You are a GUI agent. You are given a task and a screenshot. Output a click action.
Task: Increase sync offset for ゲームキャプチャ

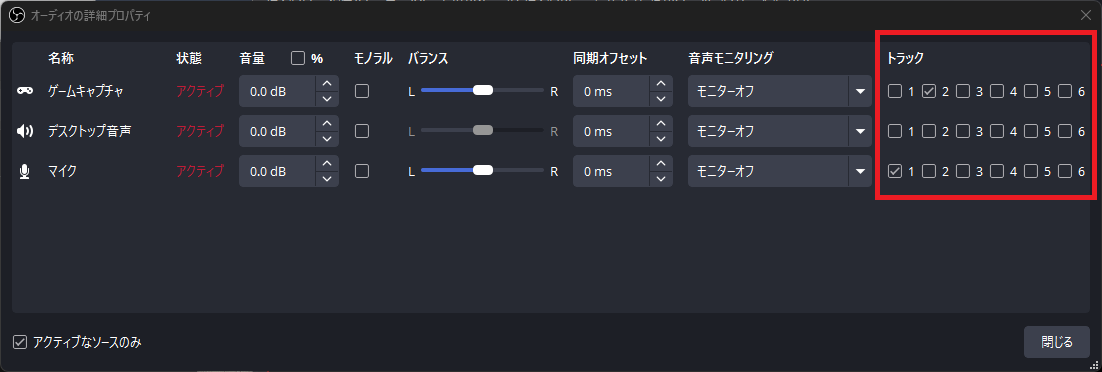coord(660,83)
